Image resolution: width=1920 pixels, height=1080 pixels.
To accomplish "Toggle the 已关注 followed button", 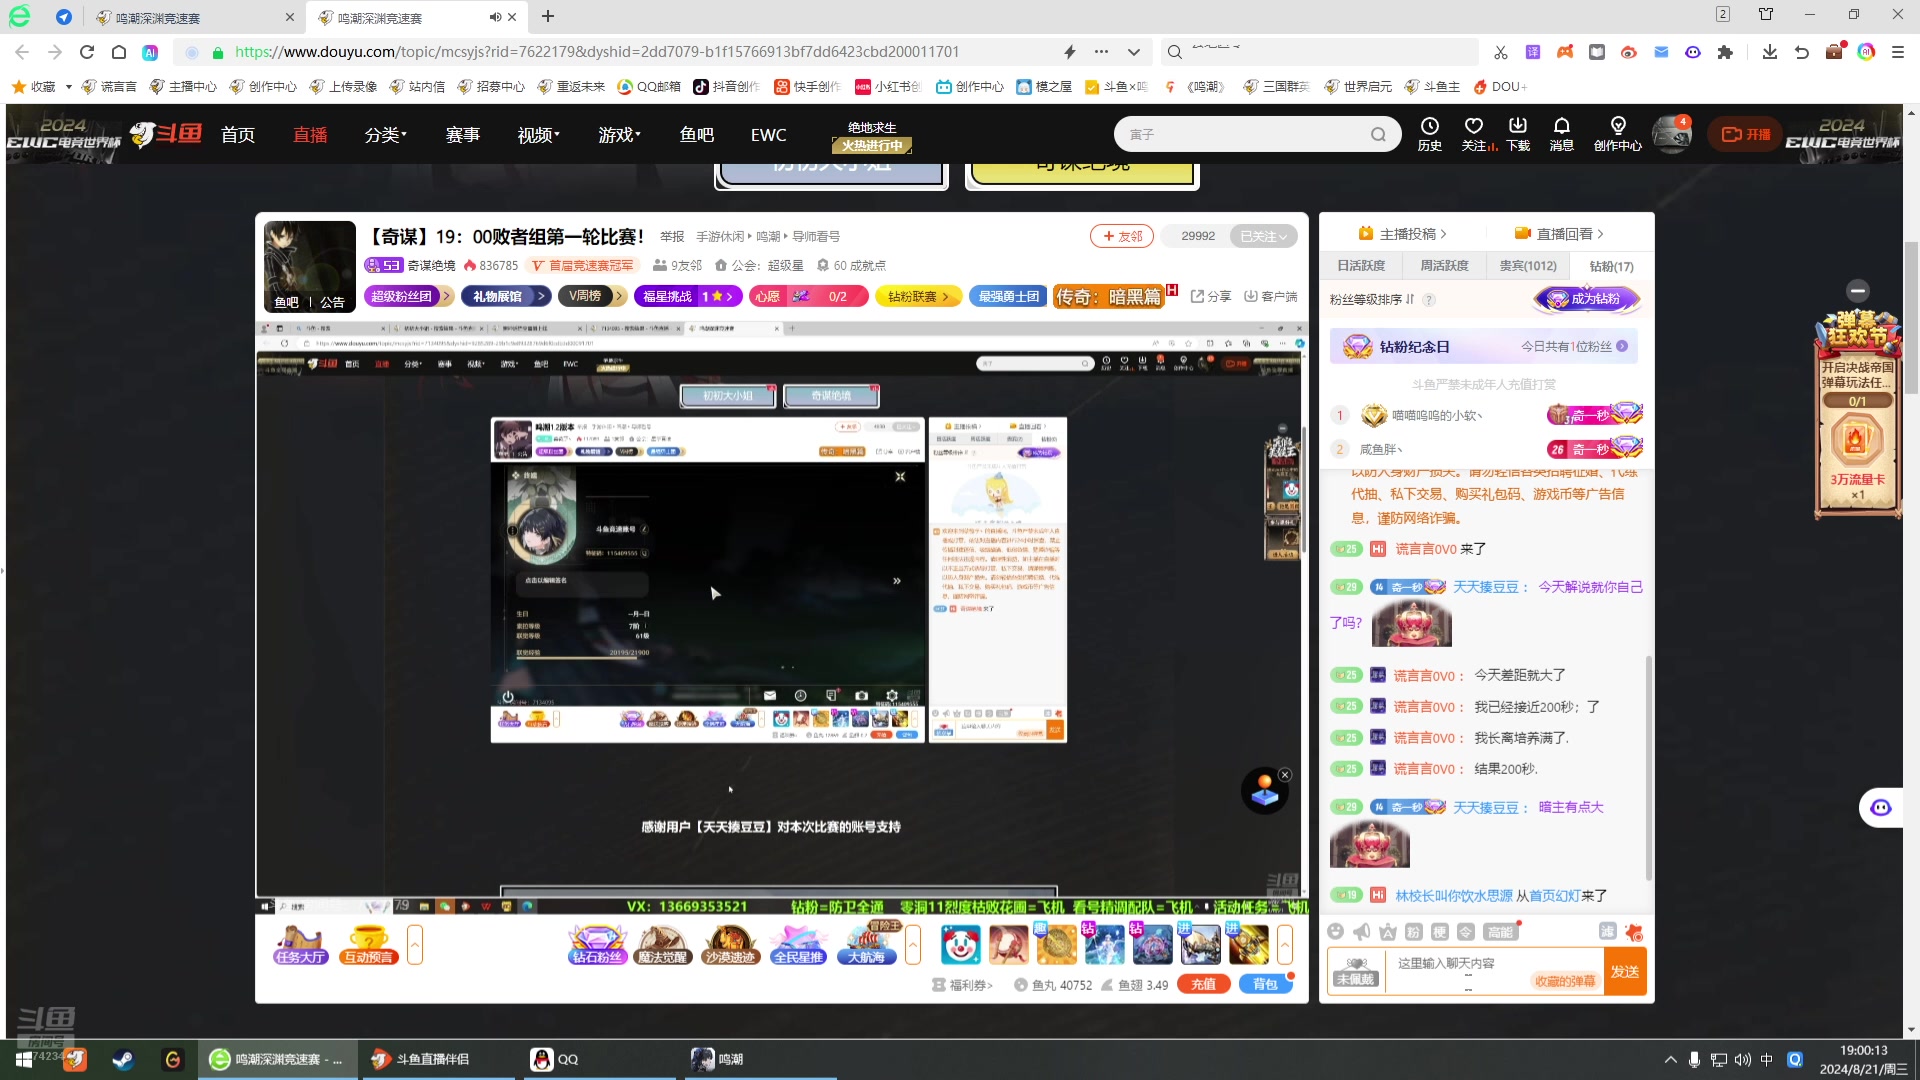I will point(1264,236).
